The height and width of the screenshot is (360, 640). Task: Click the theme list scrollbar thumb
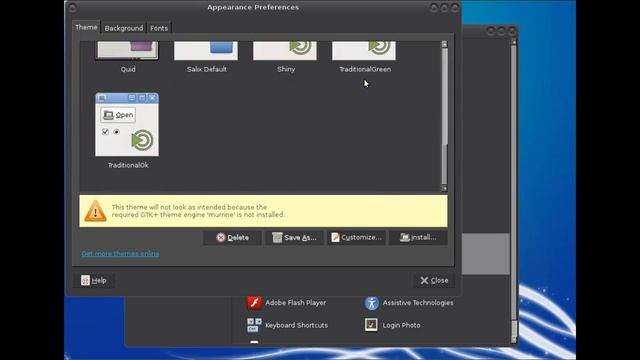pos(444,96)
